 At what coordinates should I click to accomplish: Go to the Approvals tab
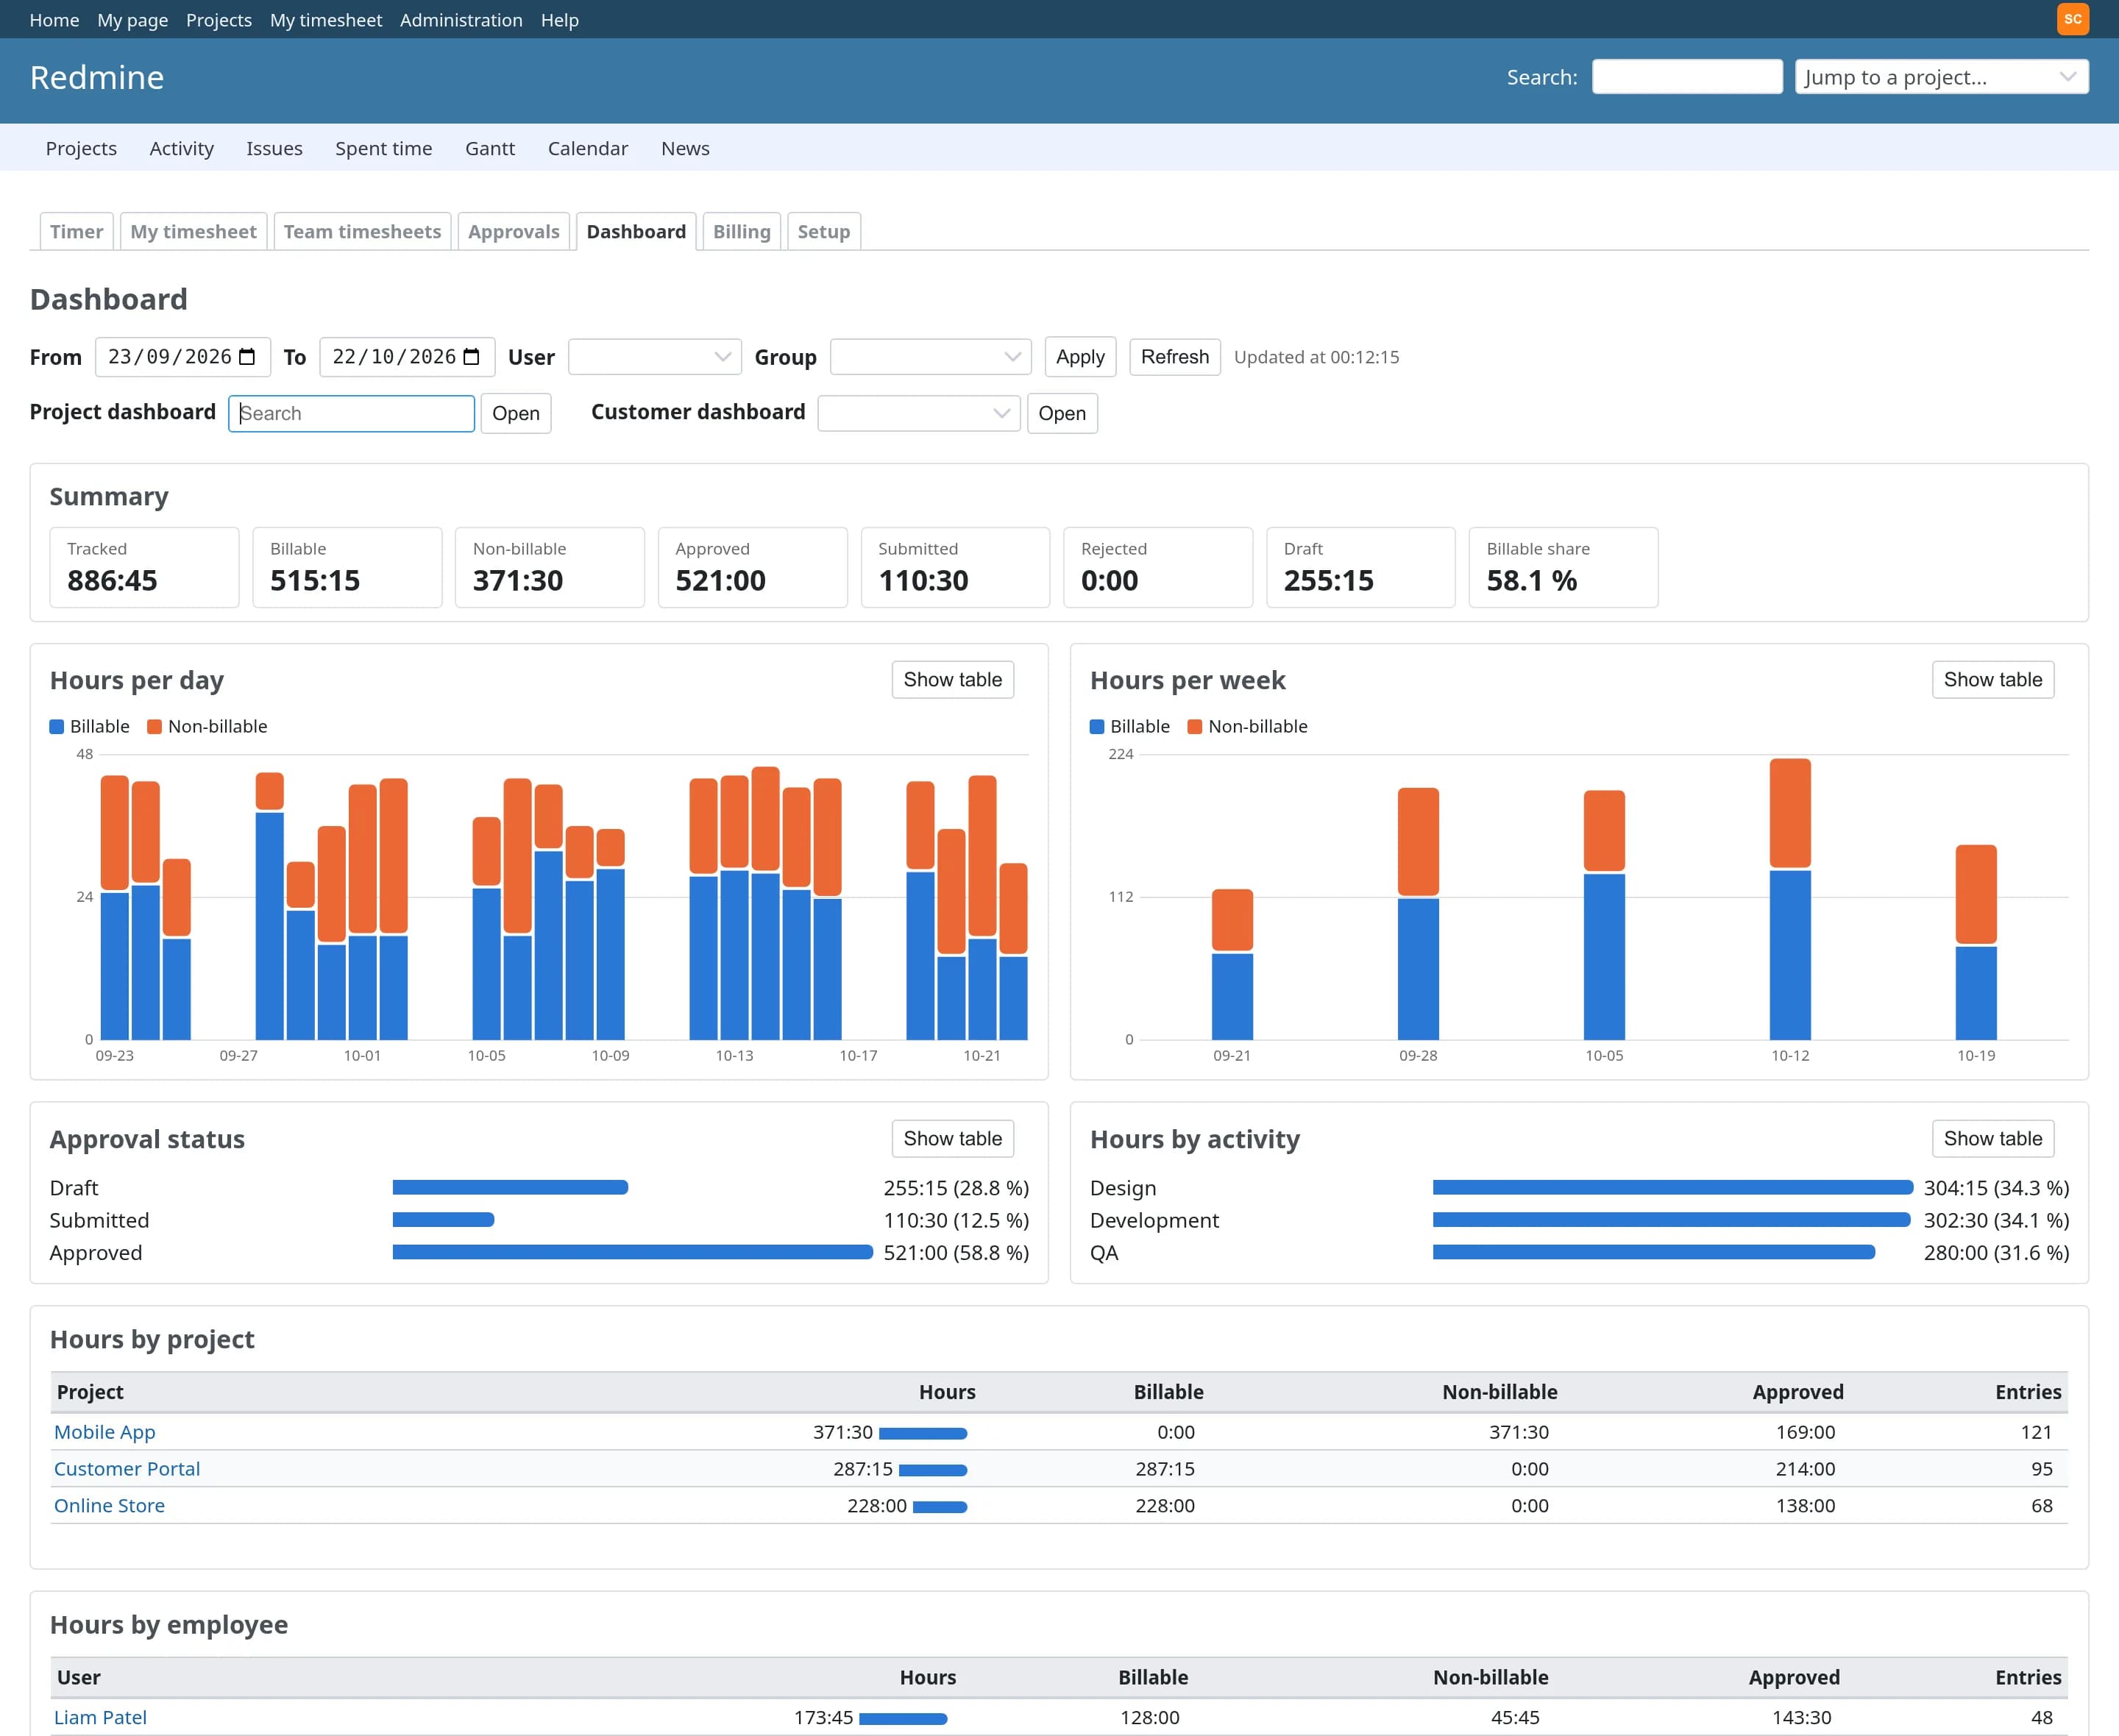(514, 231)
